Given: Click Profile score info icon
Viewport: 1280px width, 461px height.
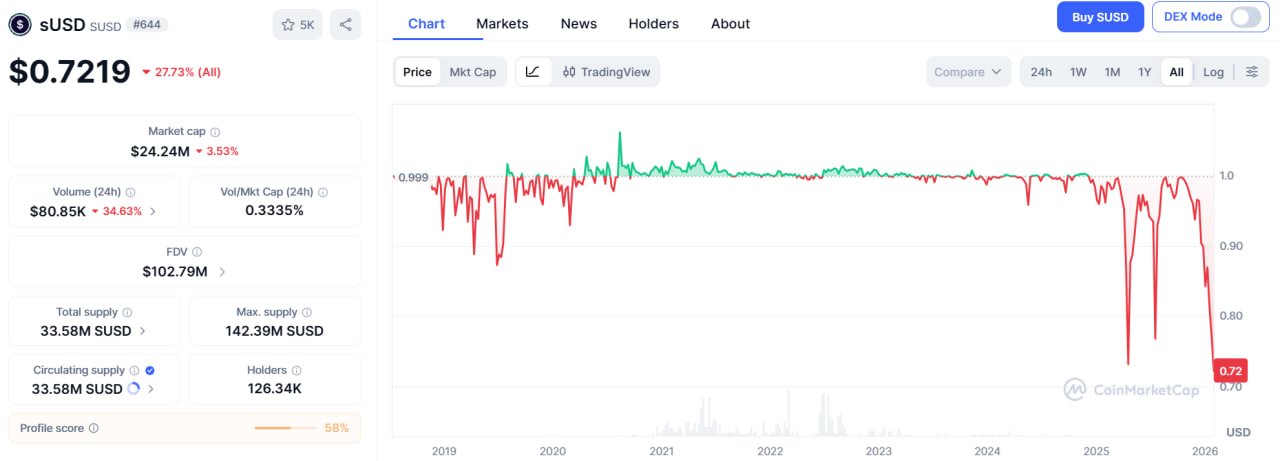Looking at the screenshot, I should click(x=94, y=428).
